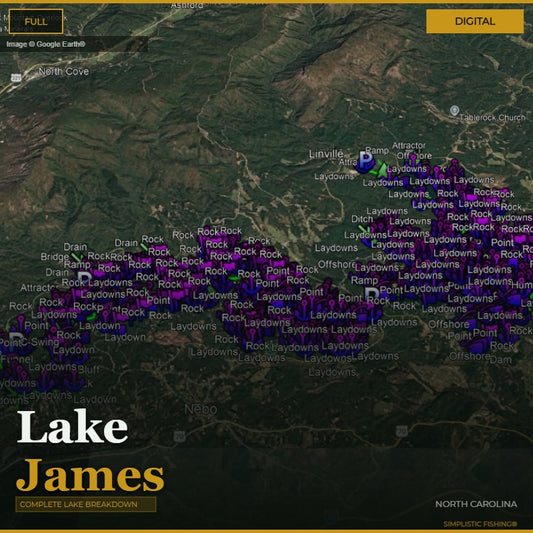Click the Image © Google Earth attribution
533x533 pixels.
click(46, 44)
